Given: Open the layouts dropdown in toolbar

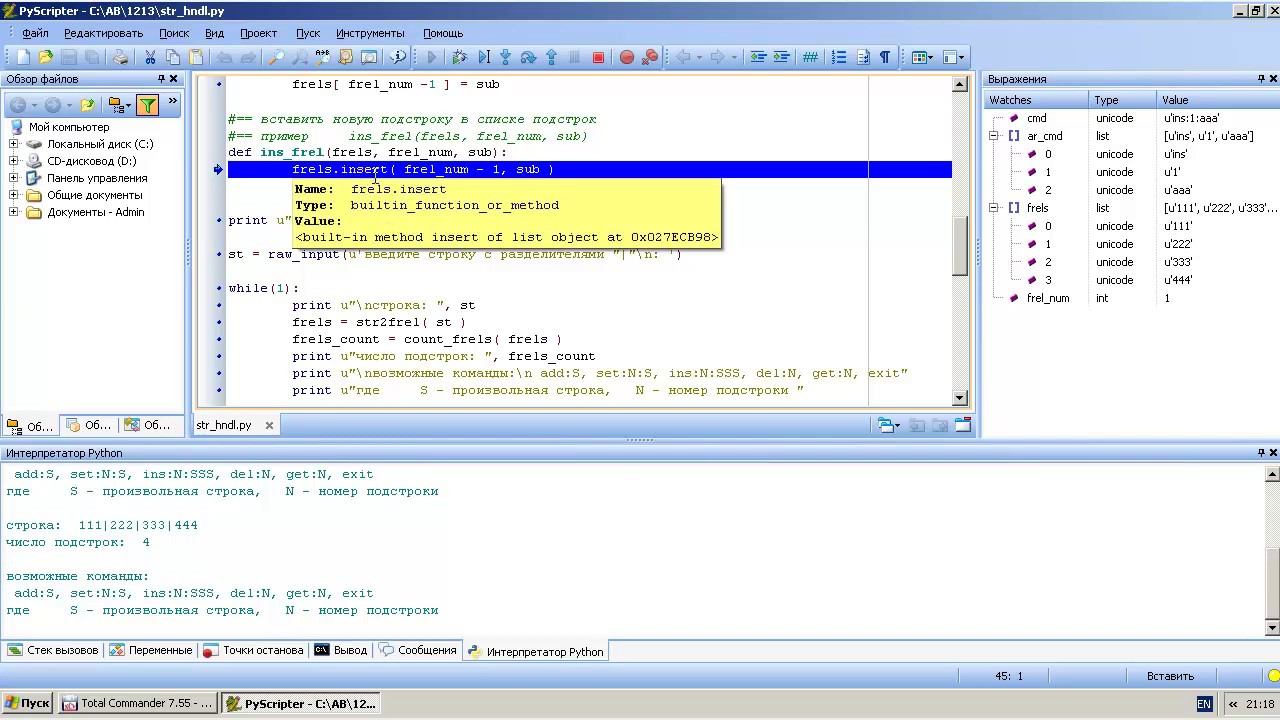Looking at the screenshot, I should pos(924,57).
